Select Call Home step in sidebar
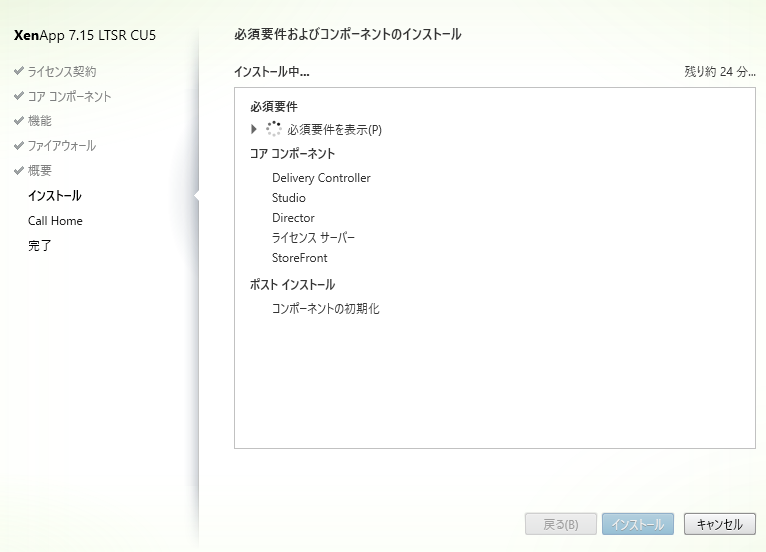Image resolution: width=766 pixels, height=552 pixels. 55,221
